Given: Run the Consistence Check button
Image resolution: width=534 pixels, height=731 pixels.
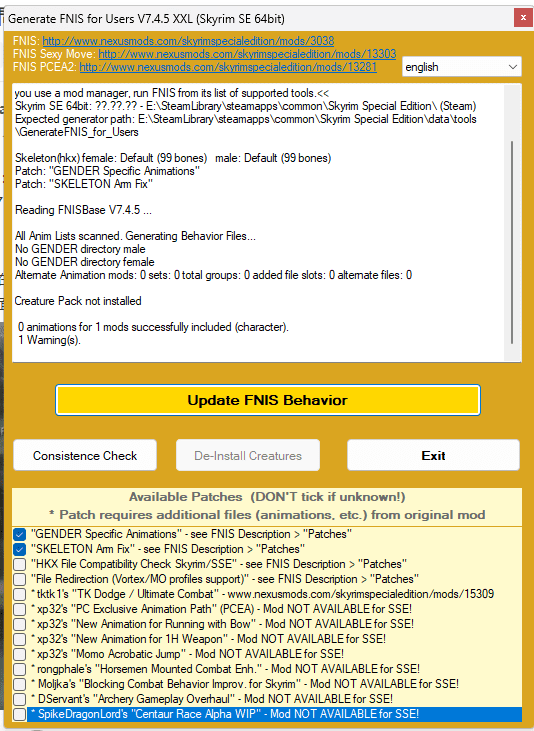Looking at the screenshot, I should pyautogui.click(x=85, y=455).
